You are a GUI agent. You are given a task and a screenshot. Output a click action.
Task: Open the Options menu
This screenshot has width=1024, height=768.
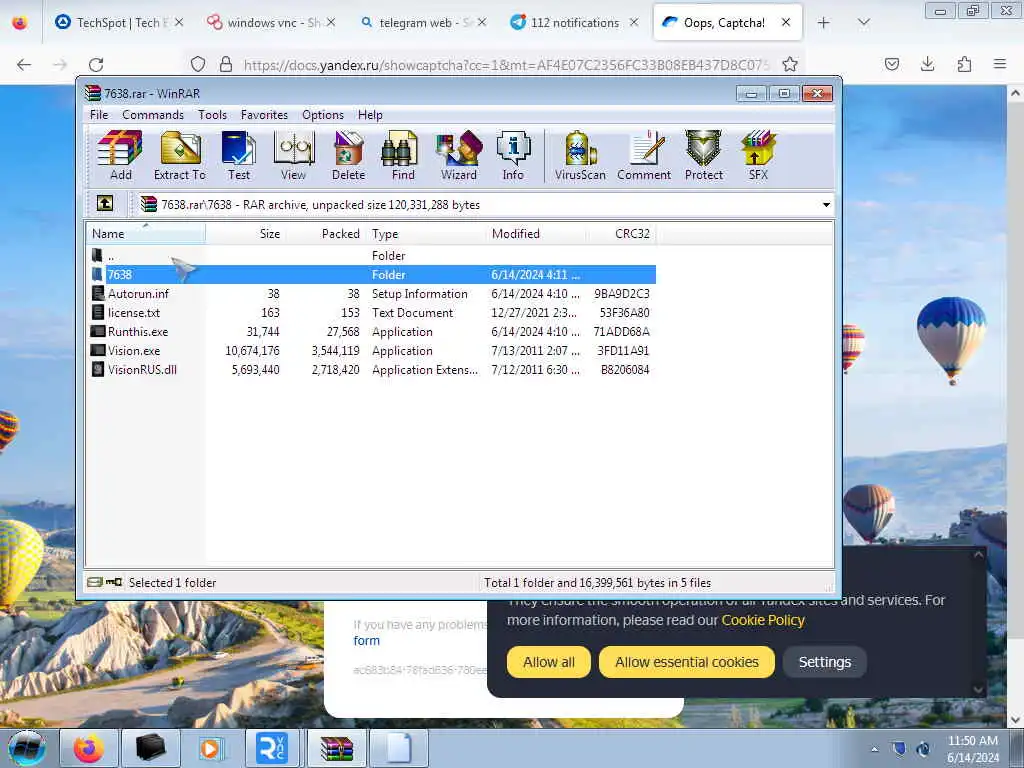[x=323, y=115]
